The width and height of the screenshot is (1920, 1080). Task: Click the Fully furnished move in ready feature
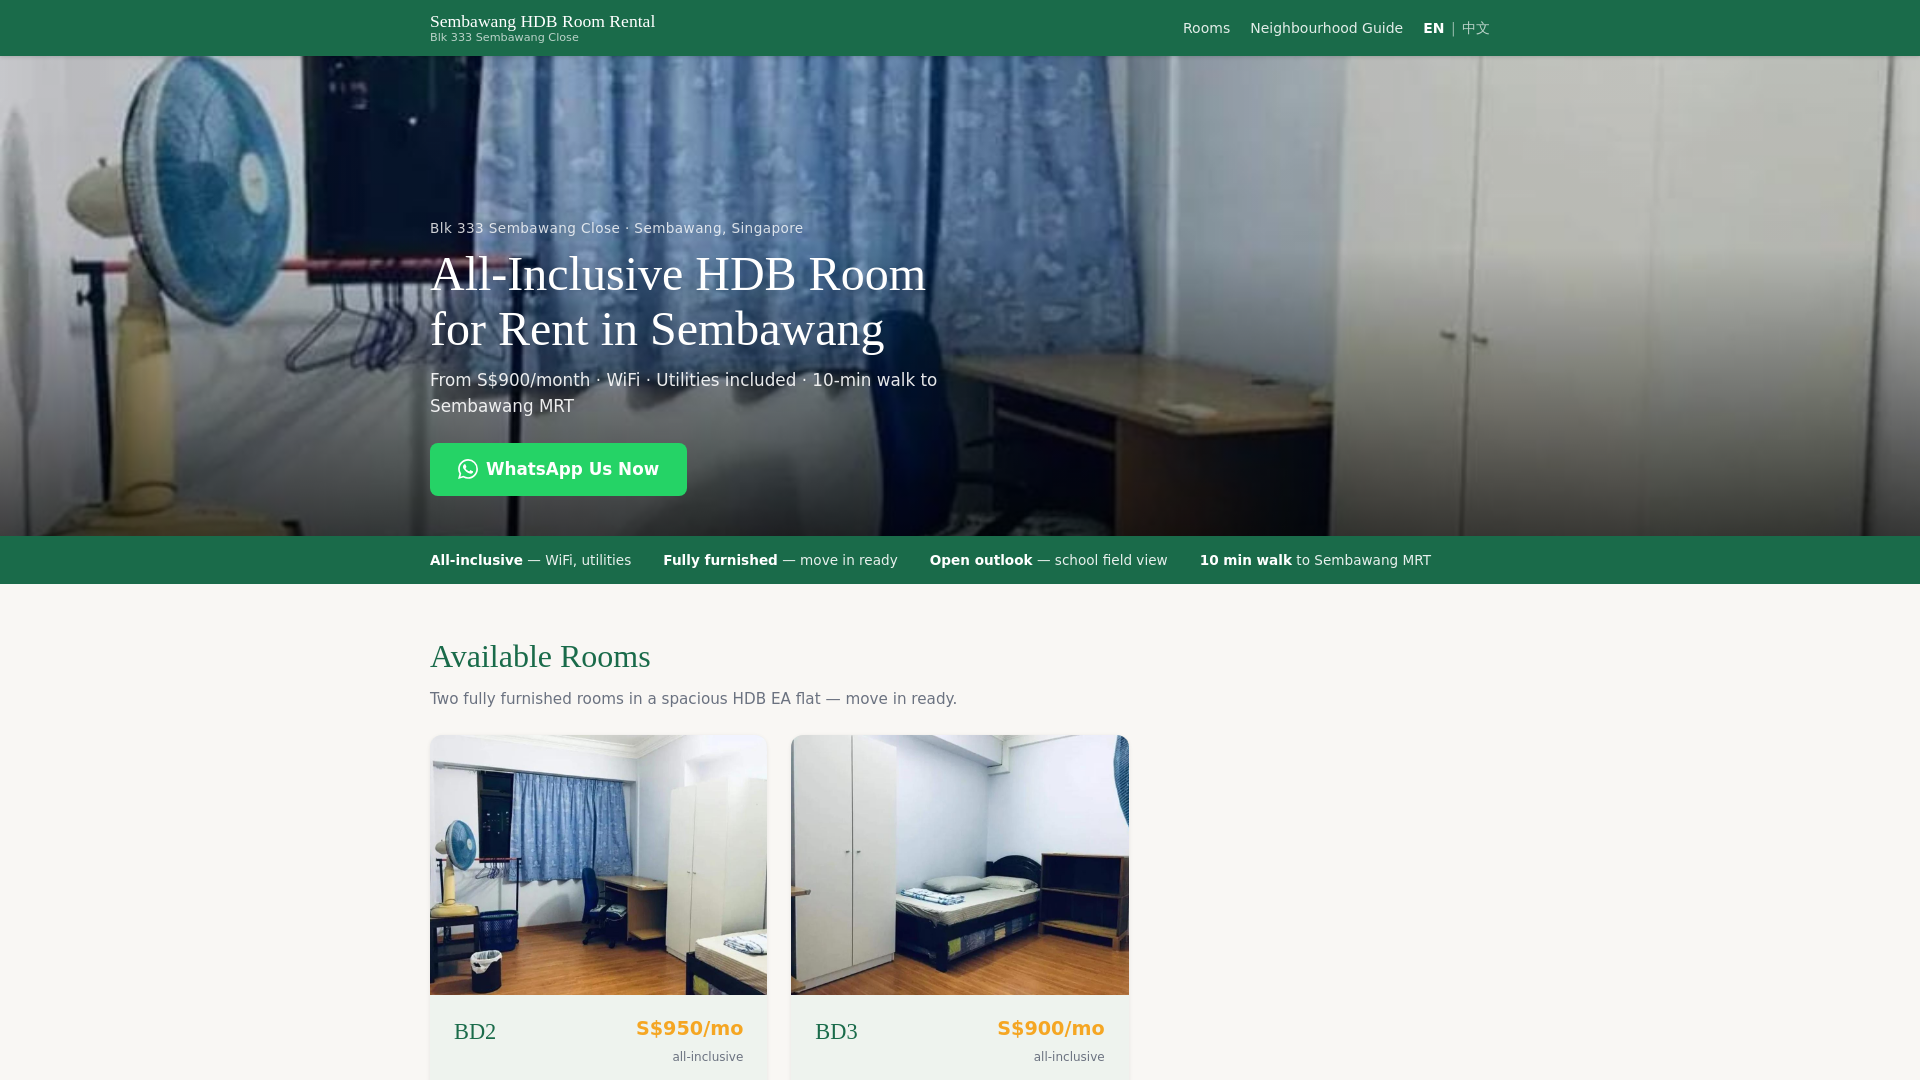point(780,560)
